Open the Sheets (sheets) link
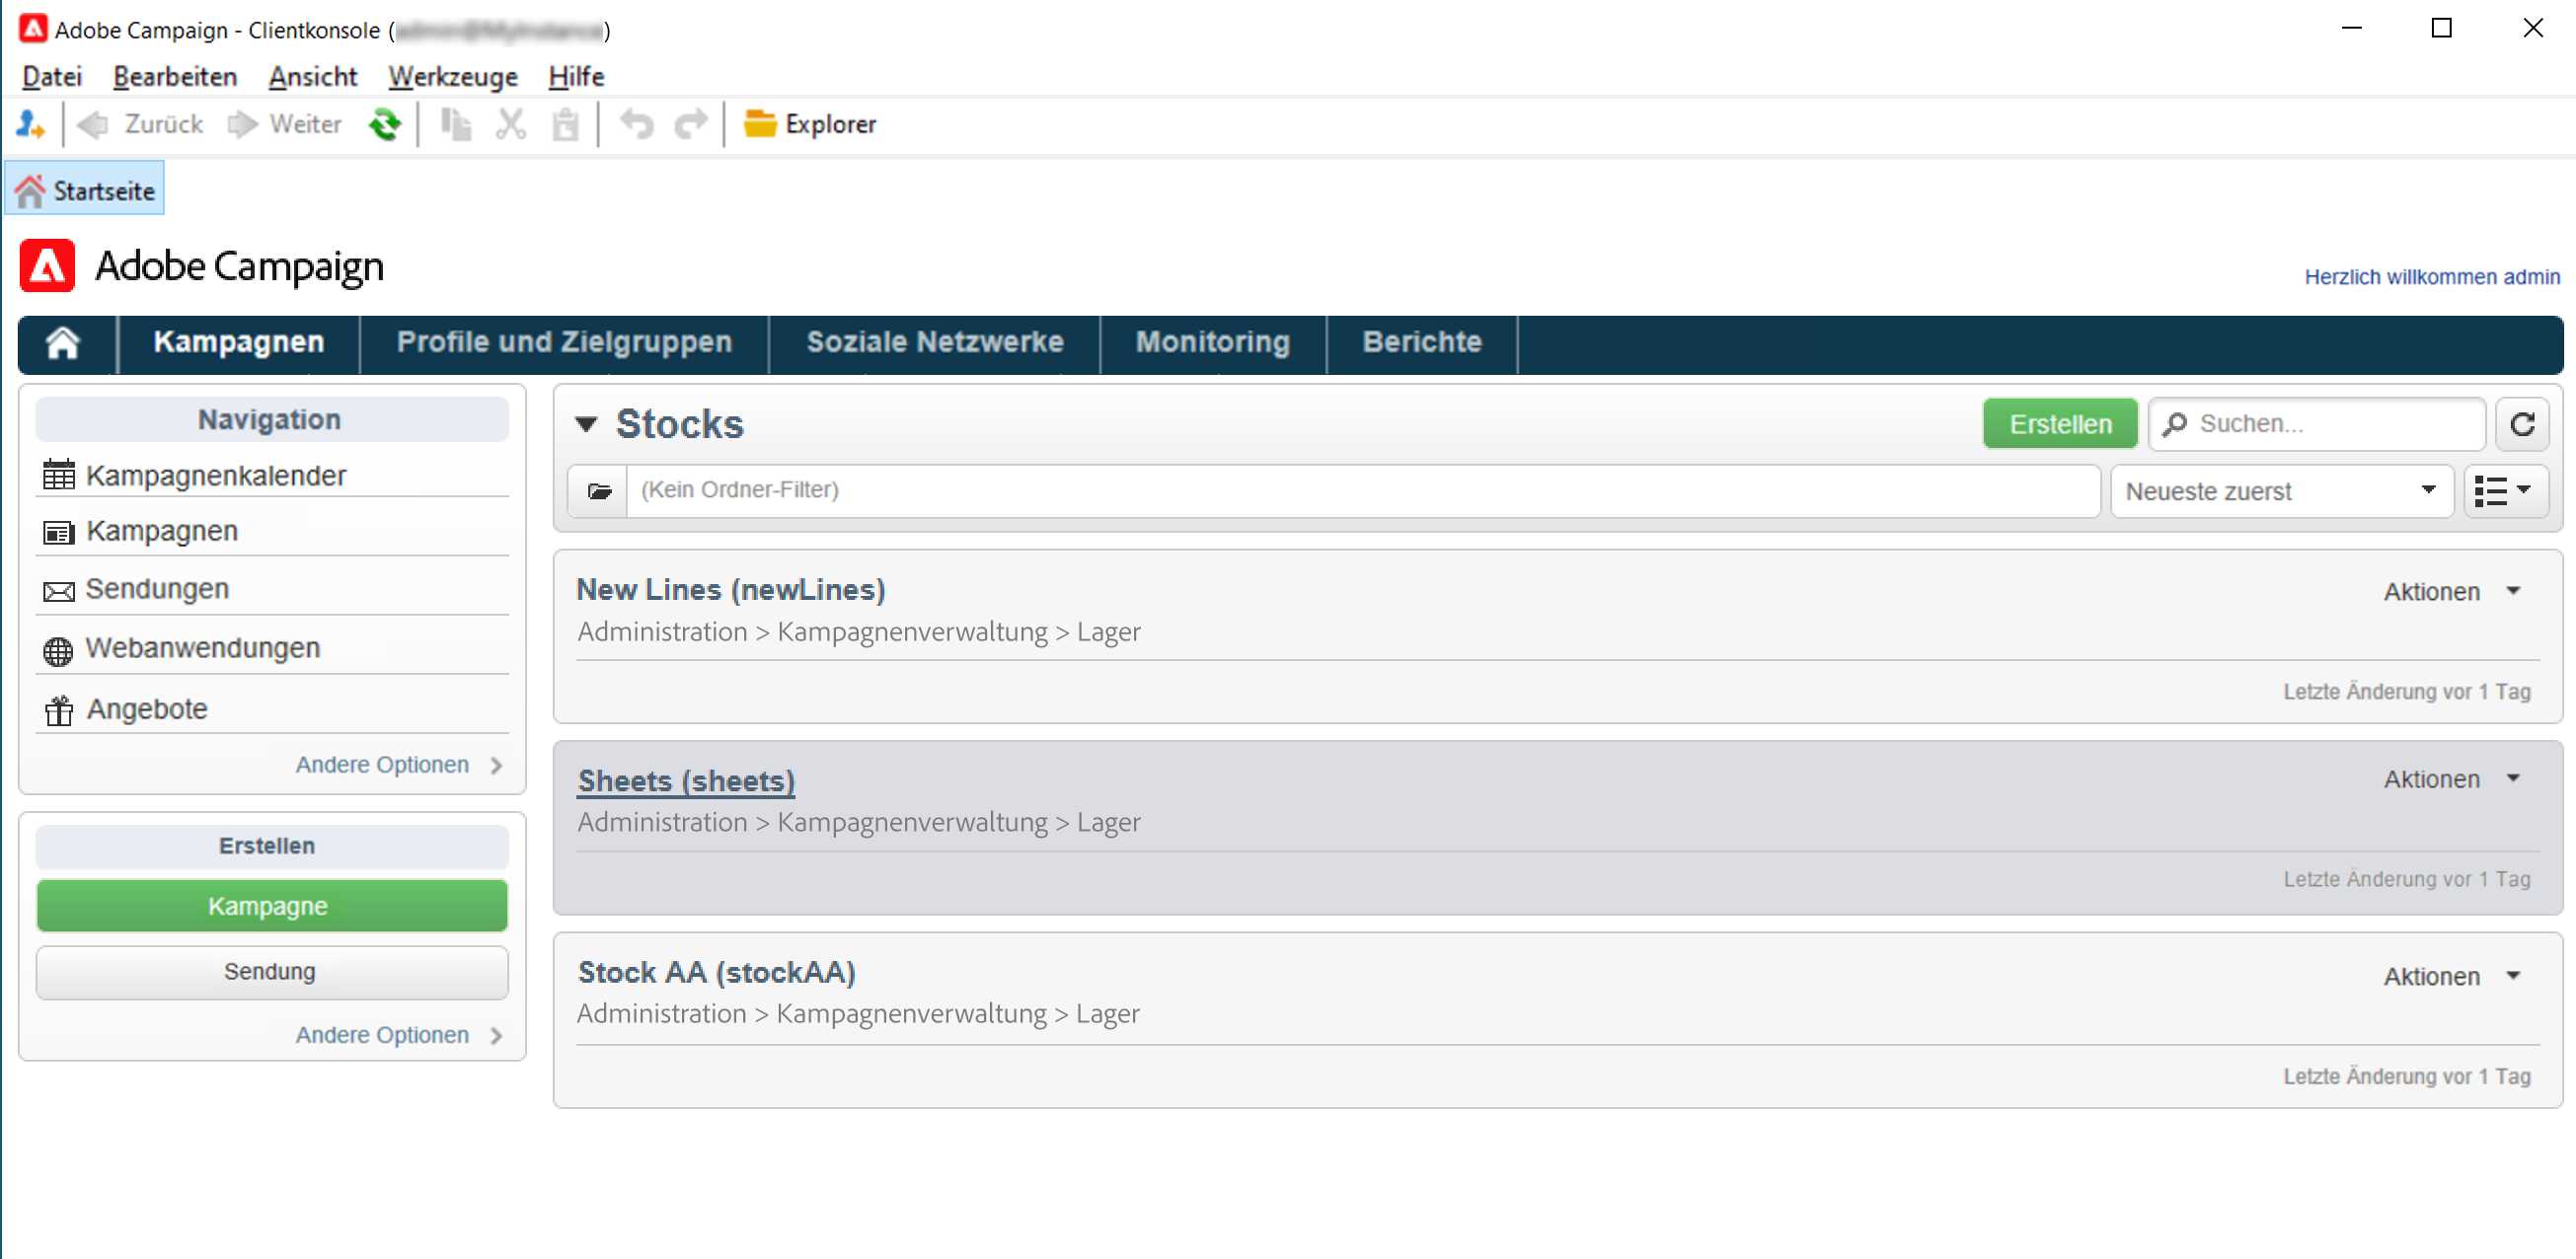The height and width of the screenshot is (1259, 2576). pos(686,781)
